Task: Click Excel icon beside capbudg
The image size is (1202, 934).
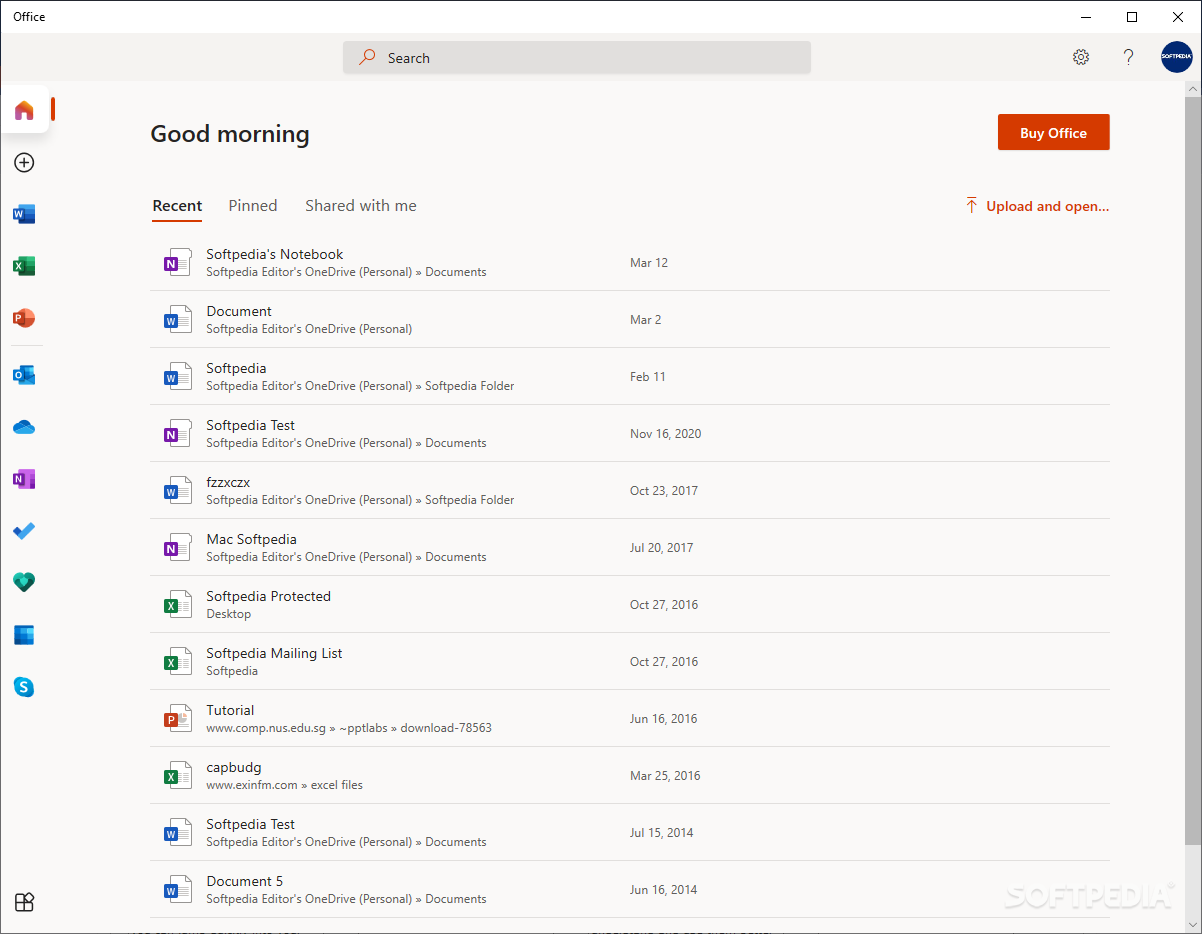Action: tap(177, 776)
